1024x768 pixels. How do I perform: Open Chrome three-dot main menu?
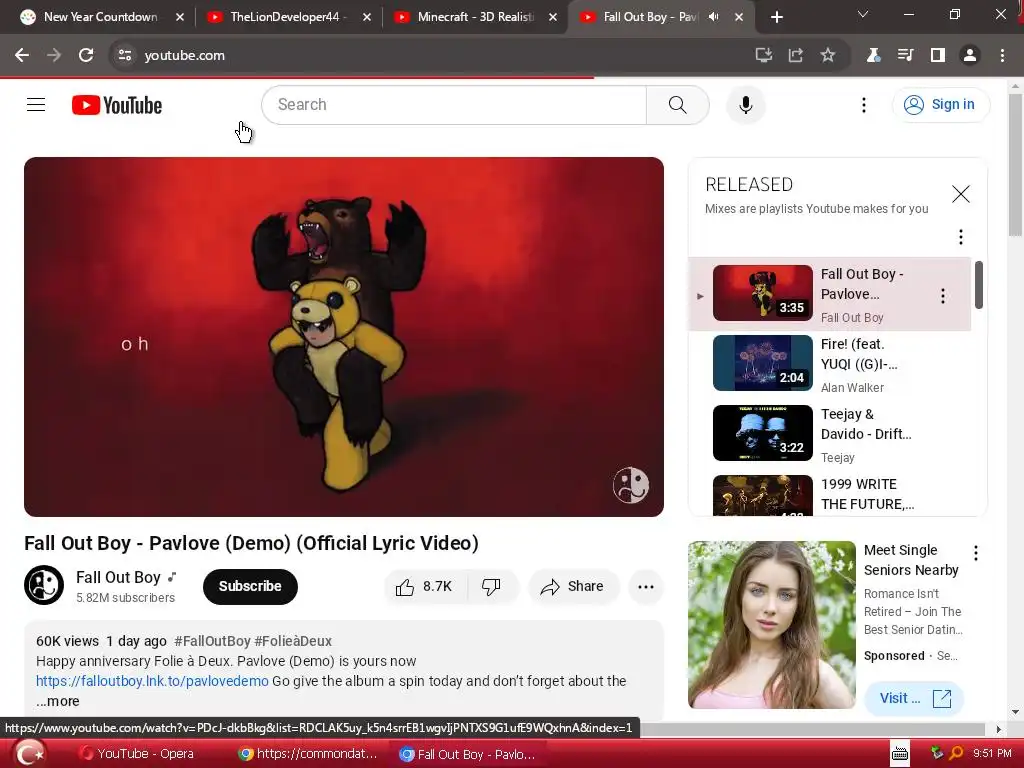pyautogui.click(x=1002, y=56)
